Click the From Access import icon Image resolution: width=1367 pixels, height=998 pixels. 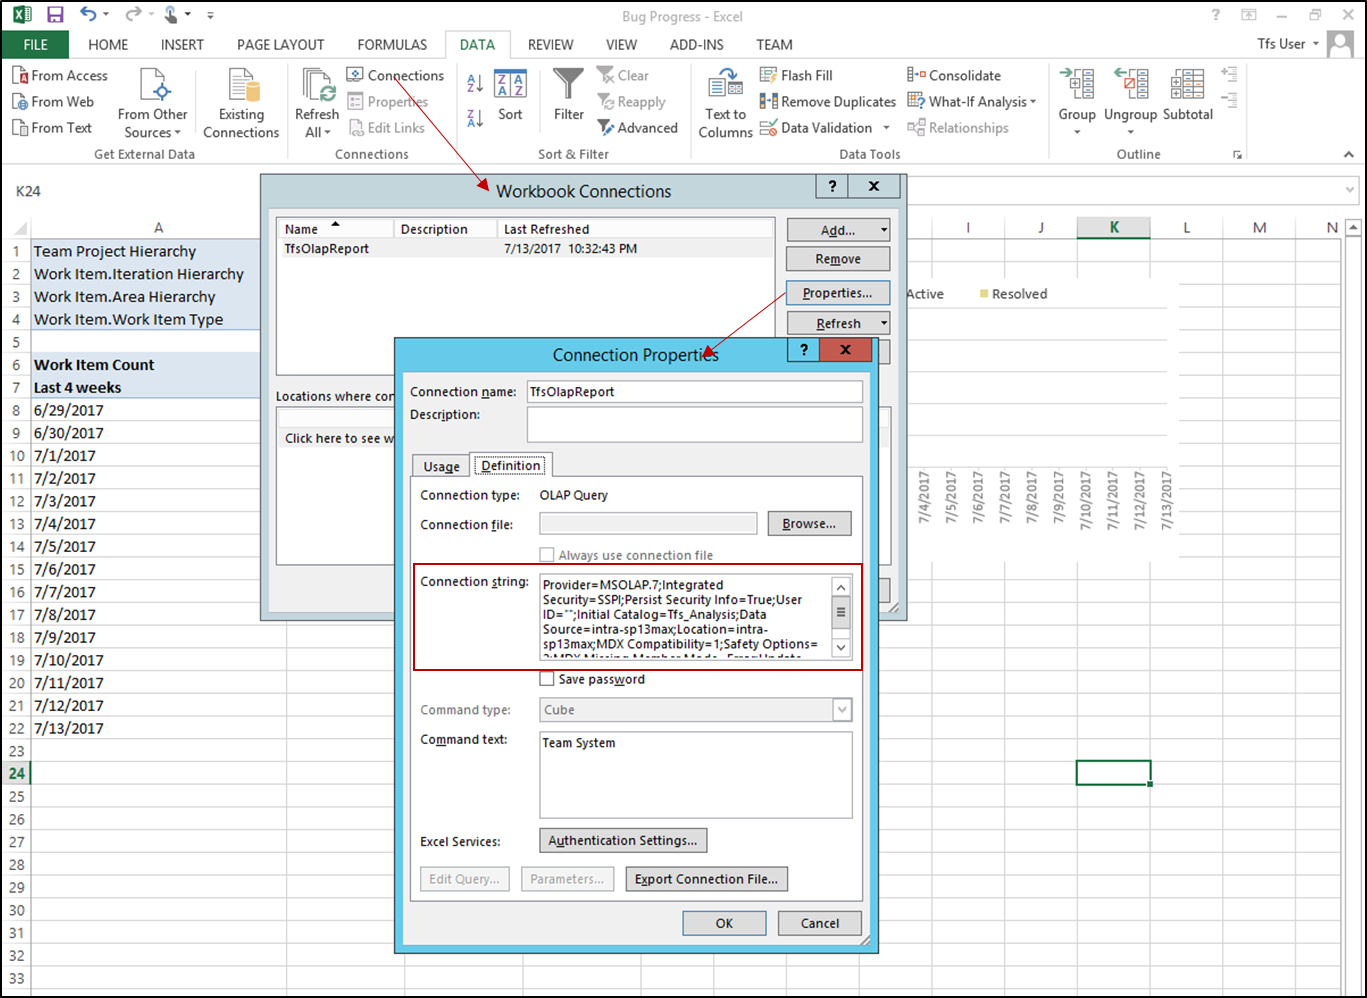click(60, 74)
